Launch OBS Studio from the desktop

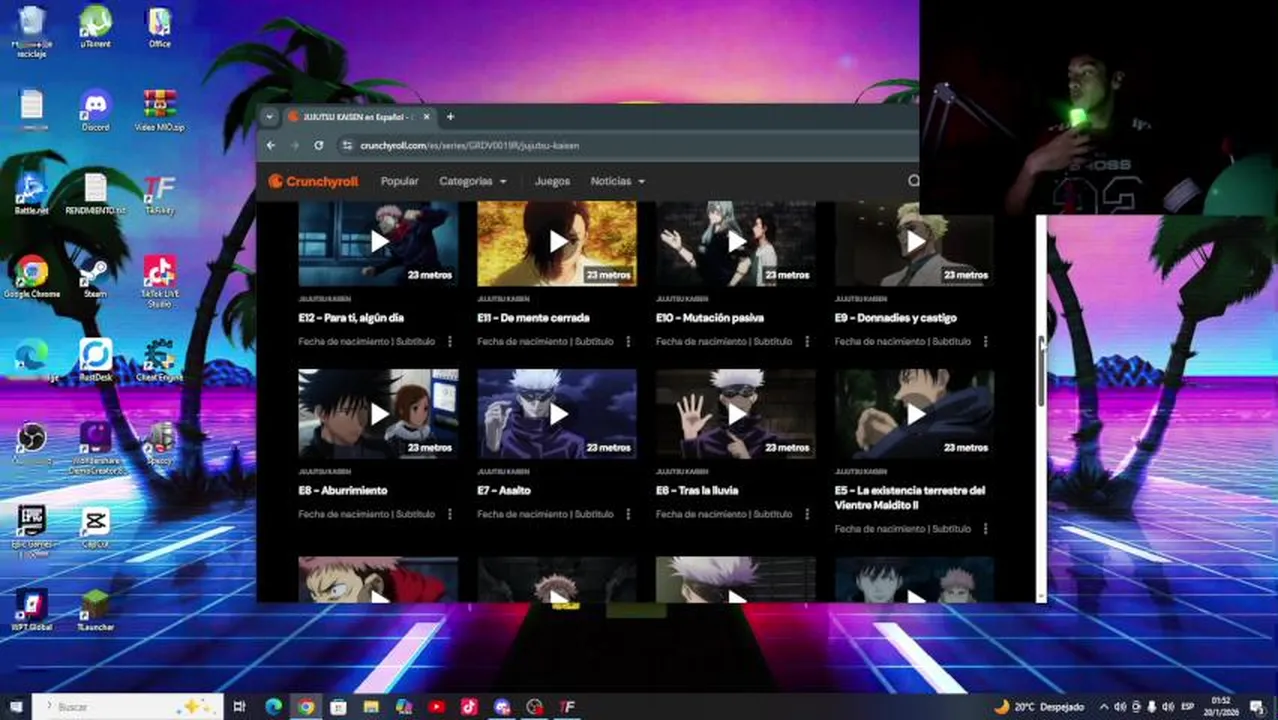point(31,443)
